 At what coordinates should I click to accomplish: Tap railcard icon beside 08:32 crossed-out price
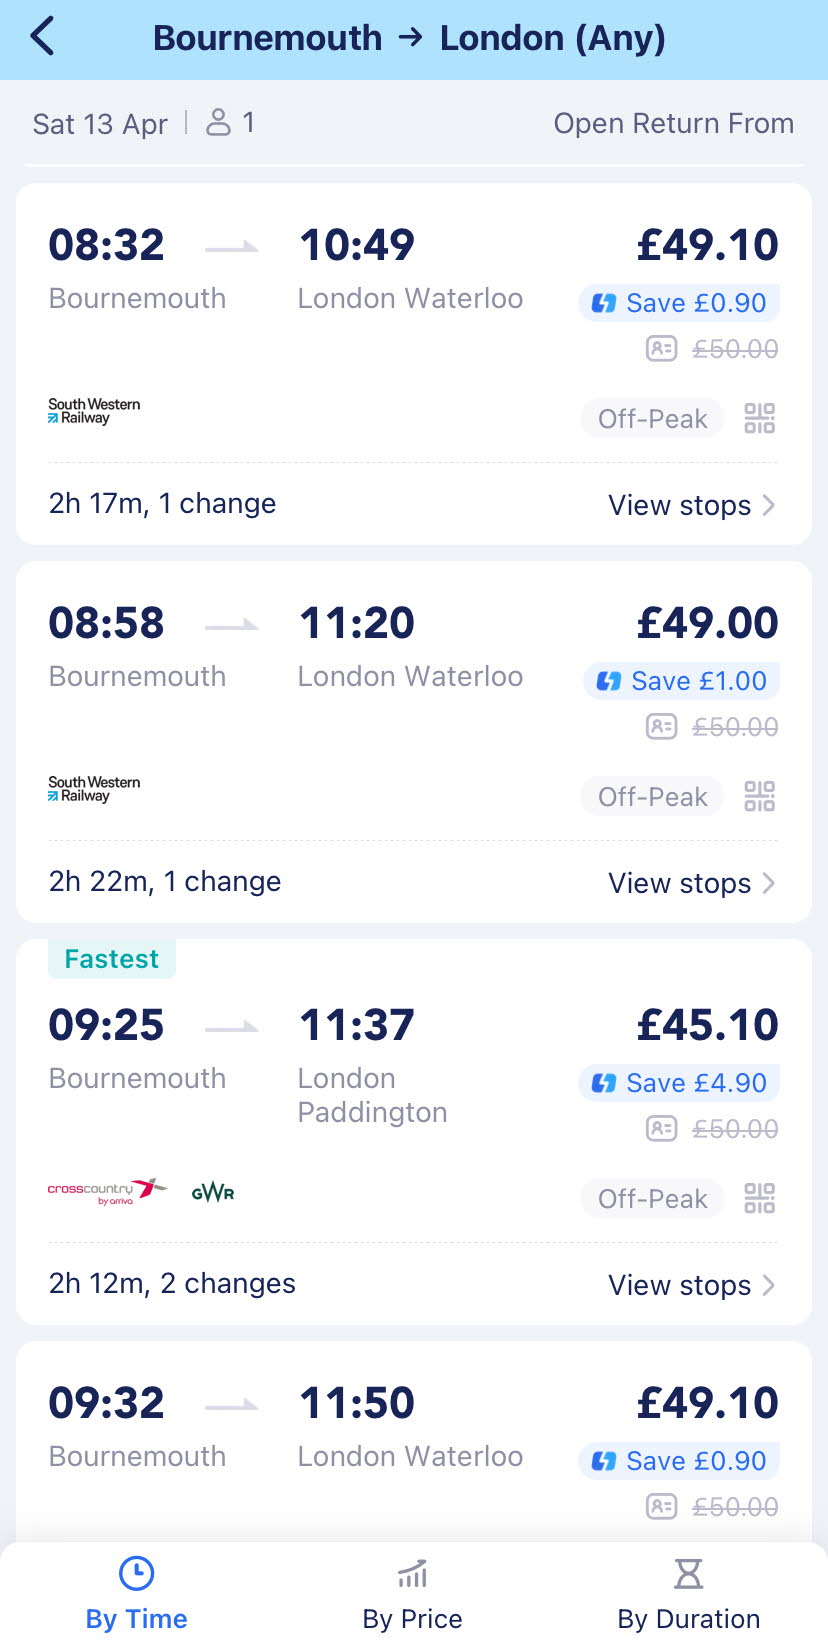(x=661, y=349)
